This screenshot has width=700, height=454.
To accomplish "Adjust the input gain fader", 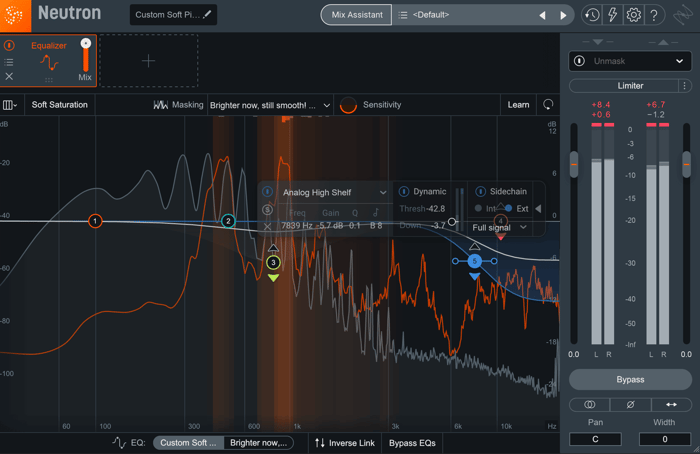I will [x=574, y=164].
